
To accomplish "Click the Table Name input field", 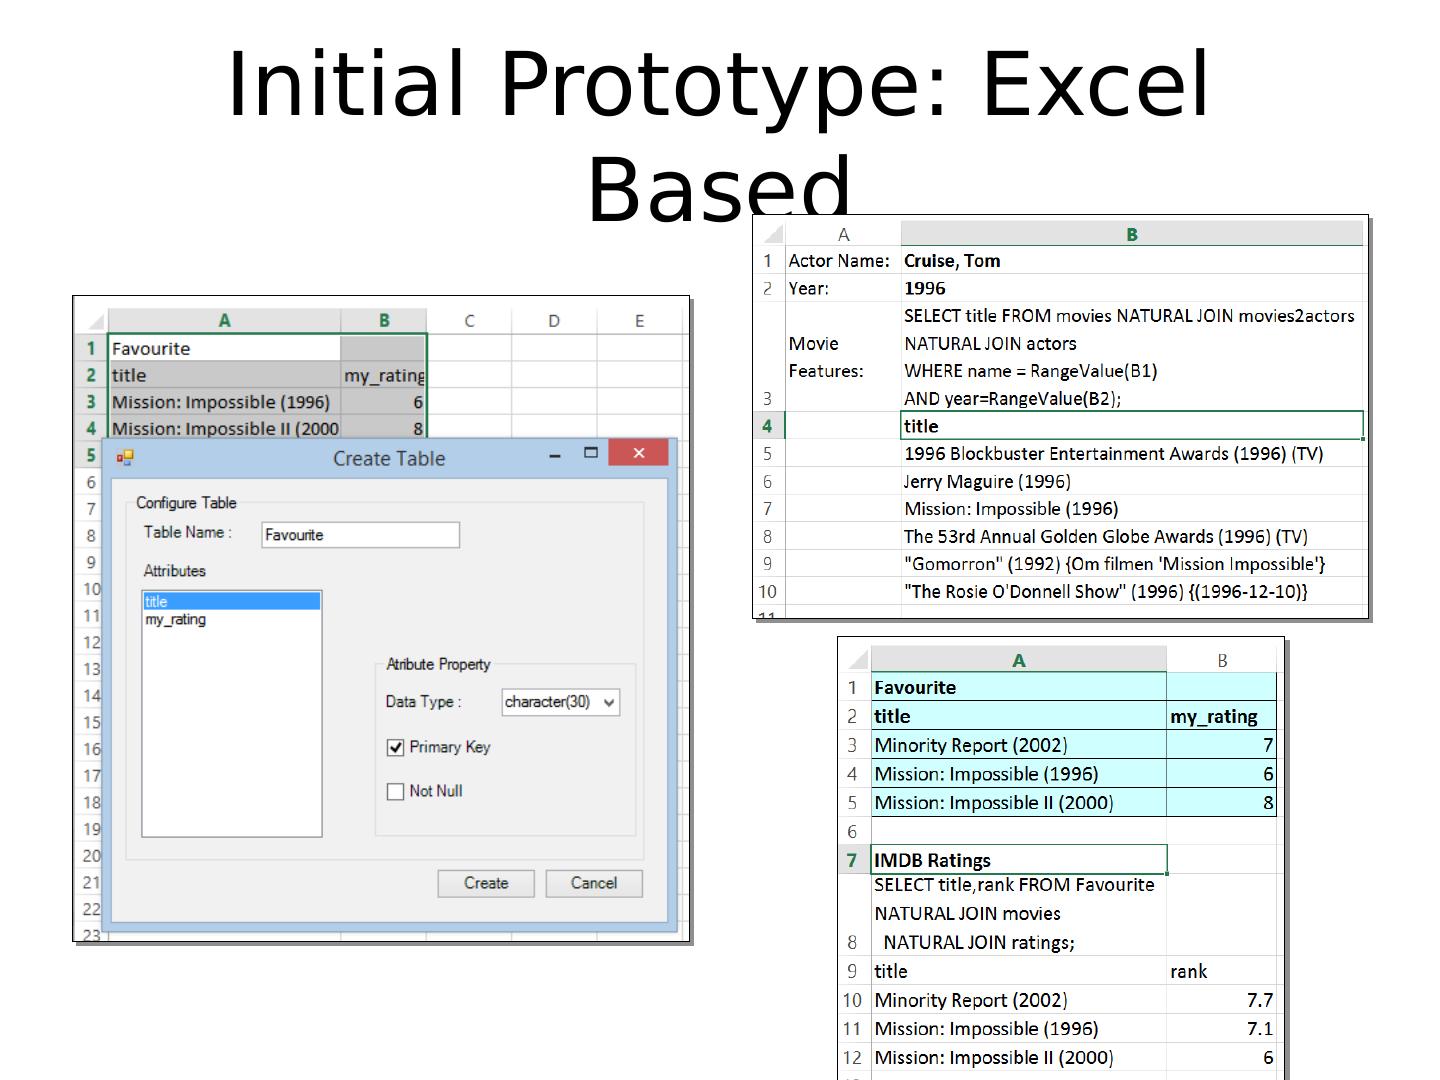I will tap(360, 535).
